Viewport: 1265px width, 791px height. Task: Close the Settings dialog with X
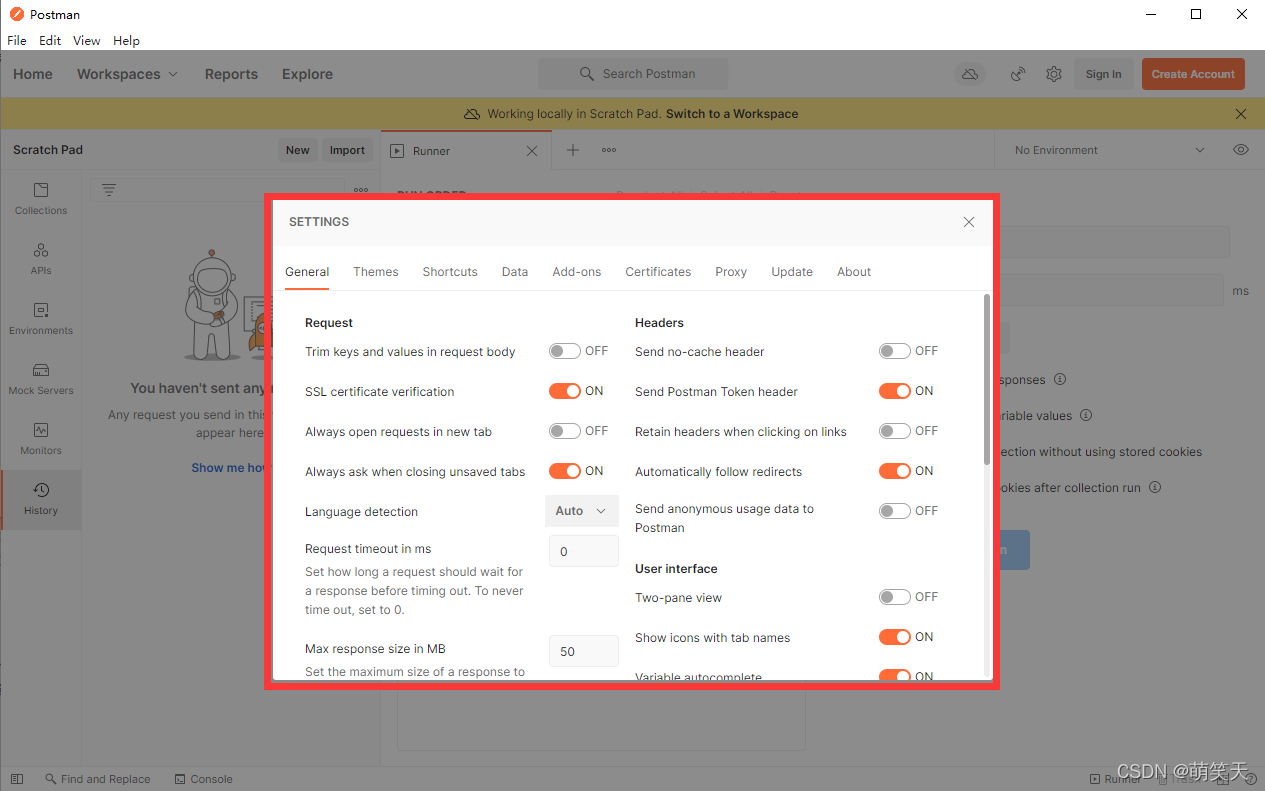(968, 222)
